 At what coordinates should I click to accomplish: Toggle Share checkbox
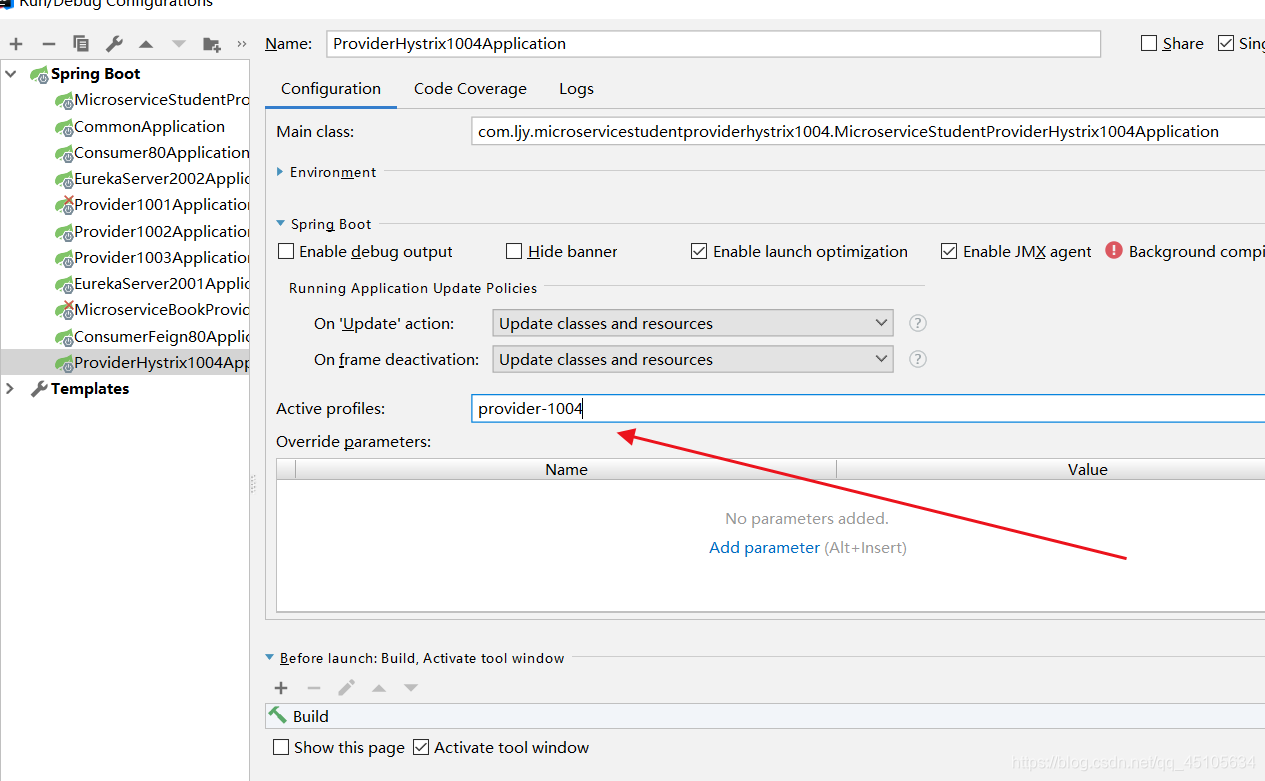pos(1149,43)
